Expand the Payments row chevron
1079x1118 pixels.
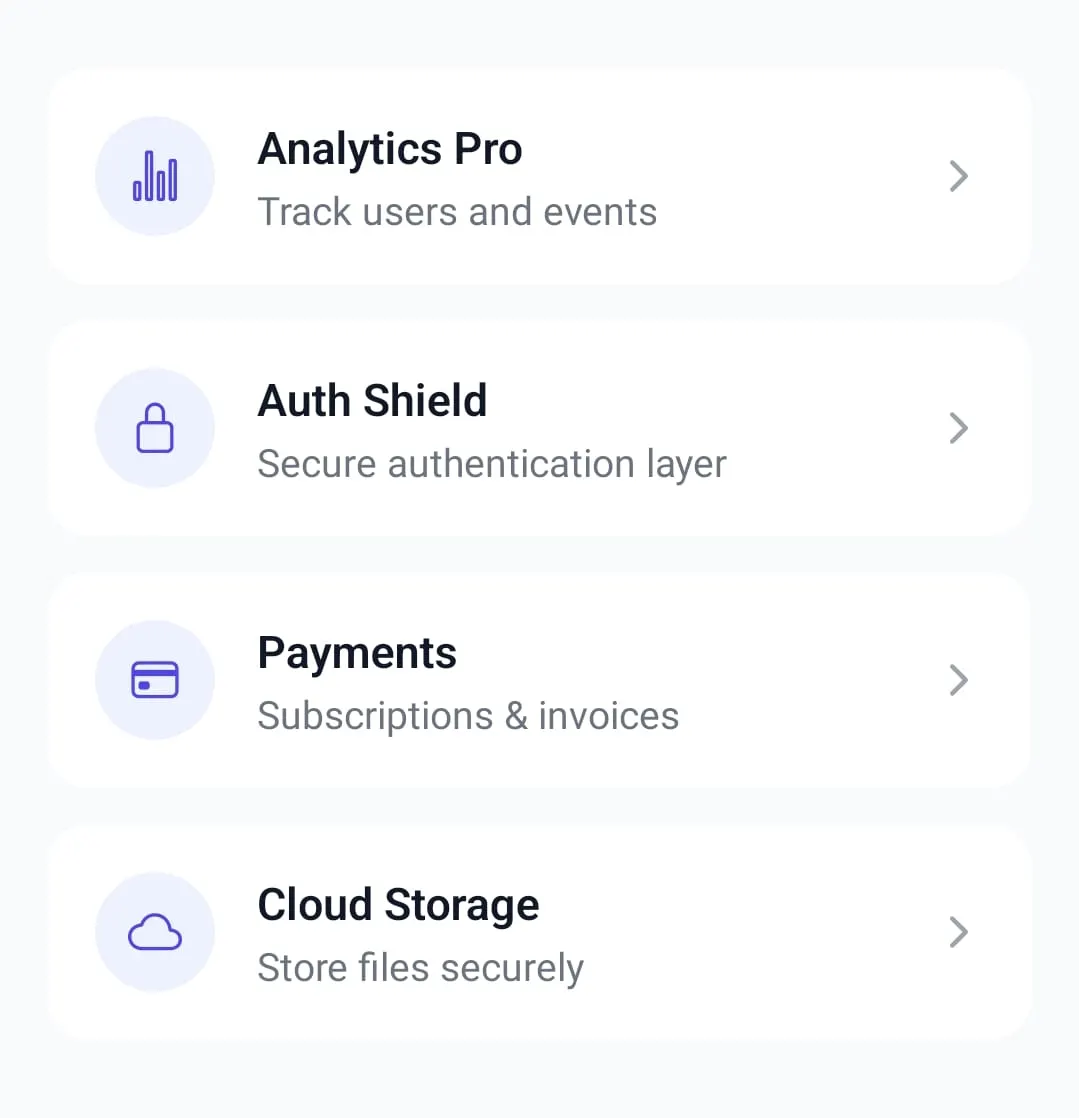tap(958, 679)
